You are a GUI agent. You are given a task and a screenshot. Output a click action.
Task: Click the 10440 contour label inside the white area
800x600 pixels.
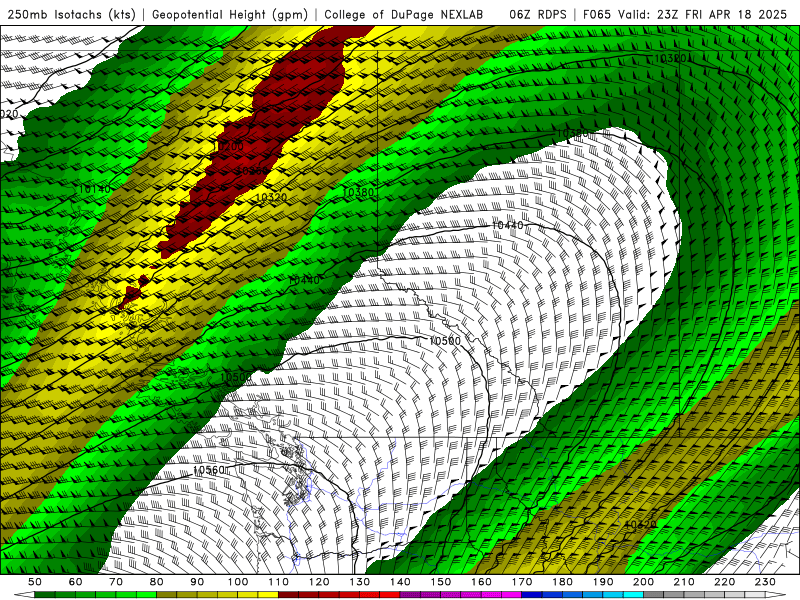coord(508,225)
